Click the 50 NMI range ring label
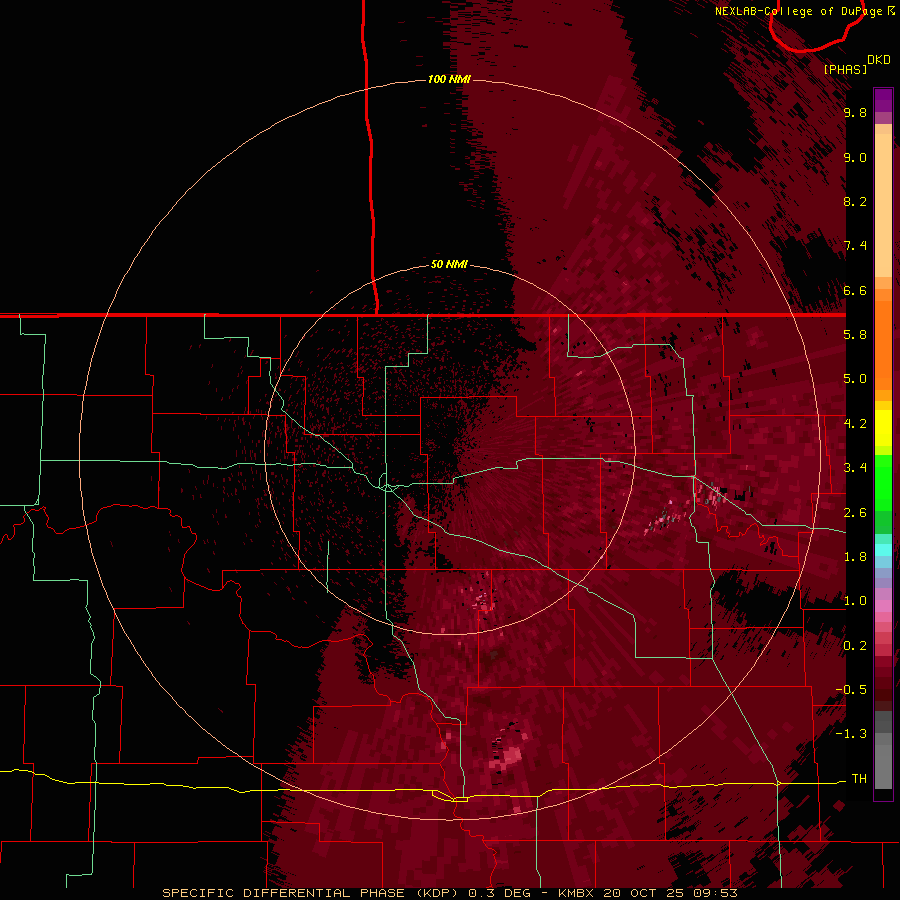Viewport: 900px width, 900px height. pos(449,264)
